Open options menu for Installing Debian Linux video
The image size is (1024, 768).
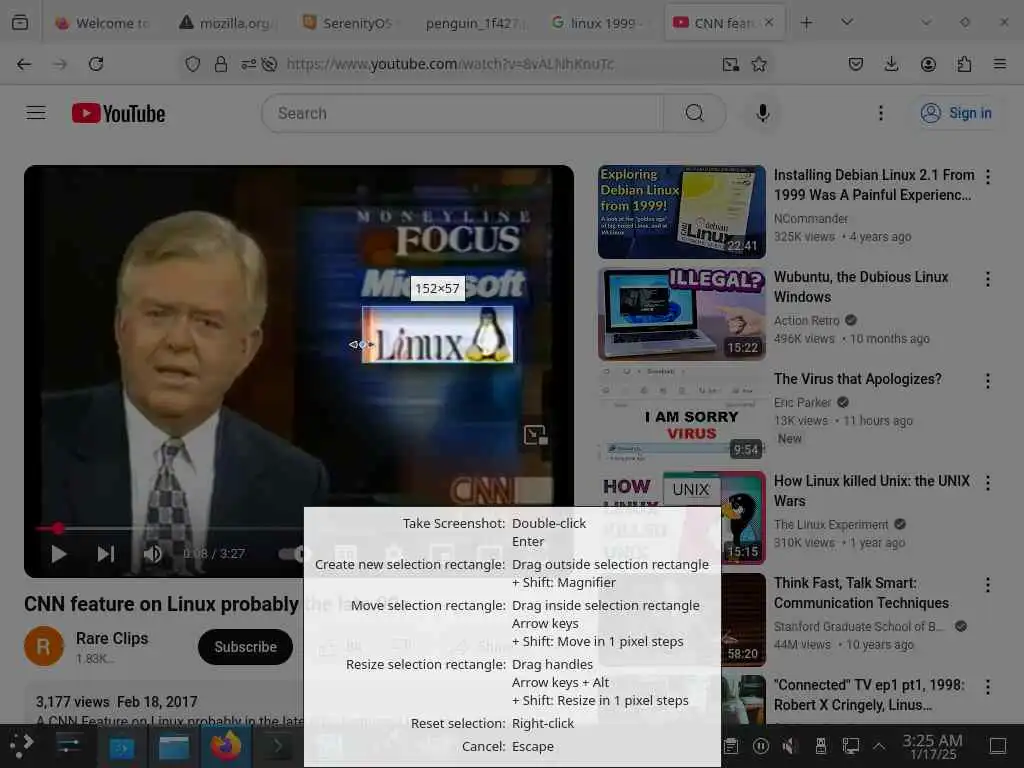pyautogui.click(x=987, y=177)
